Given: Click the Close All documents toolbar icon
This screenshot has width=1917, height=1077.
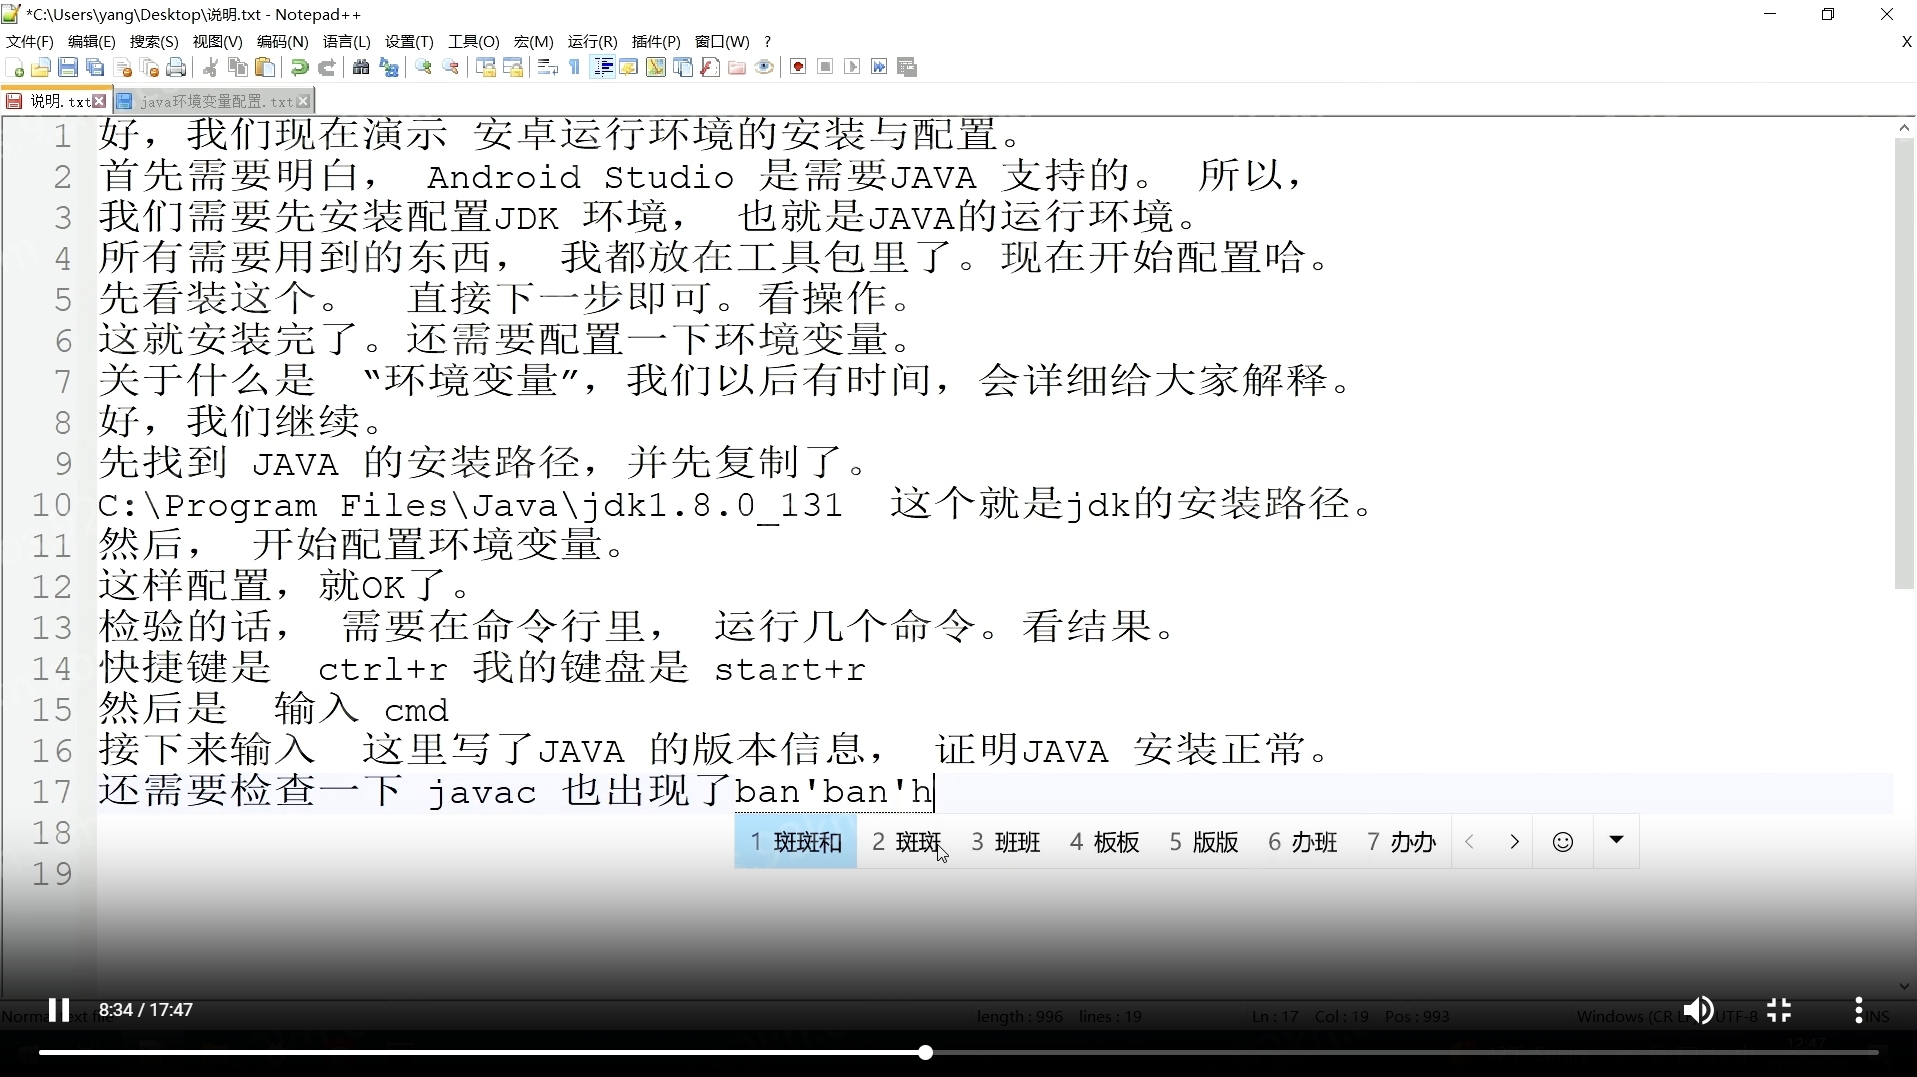Looking at the screenshot, I should (x=150, y=67).
